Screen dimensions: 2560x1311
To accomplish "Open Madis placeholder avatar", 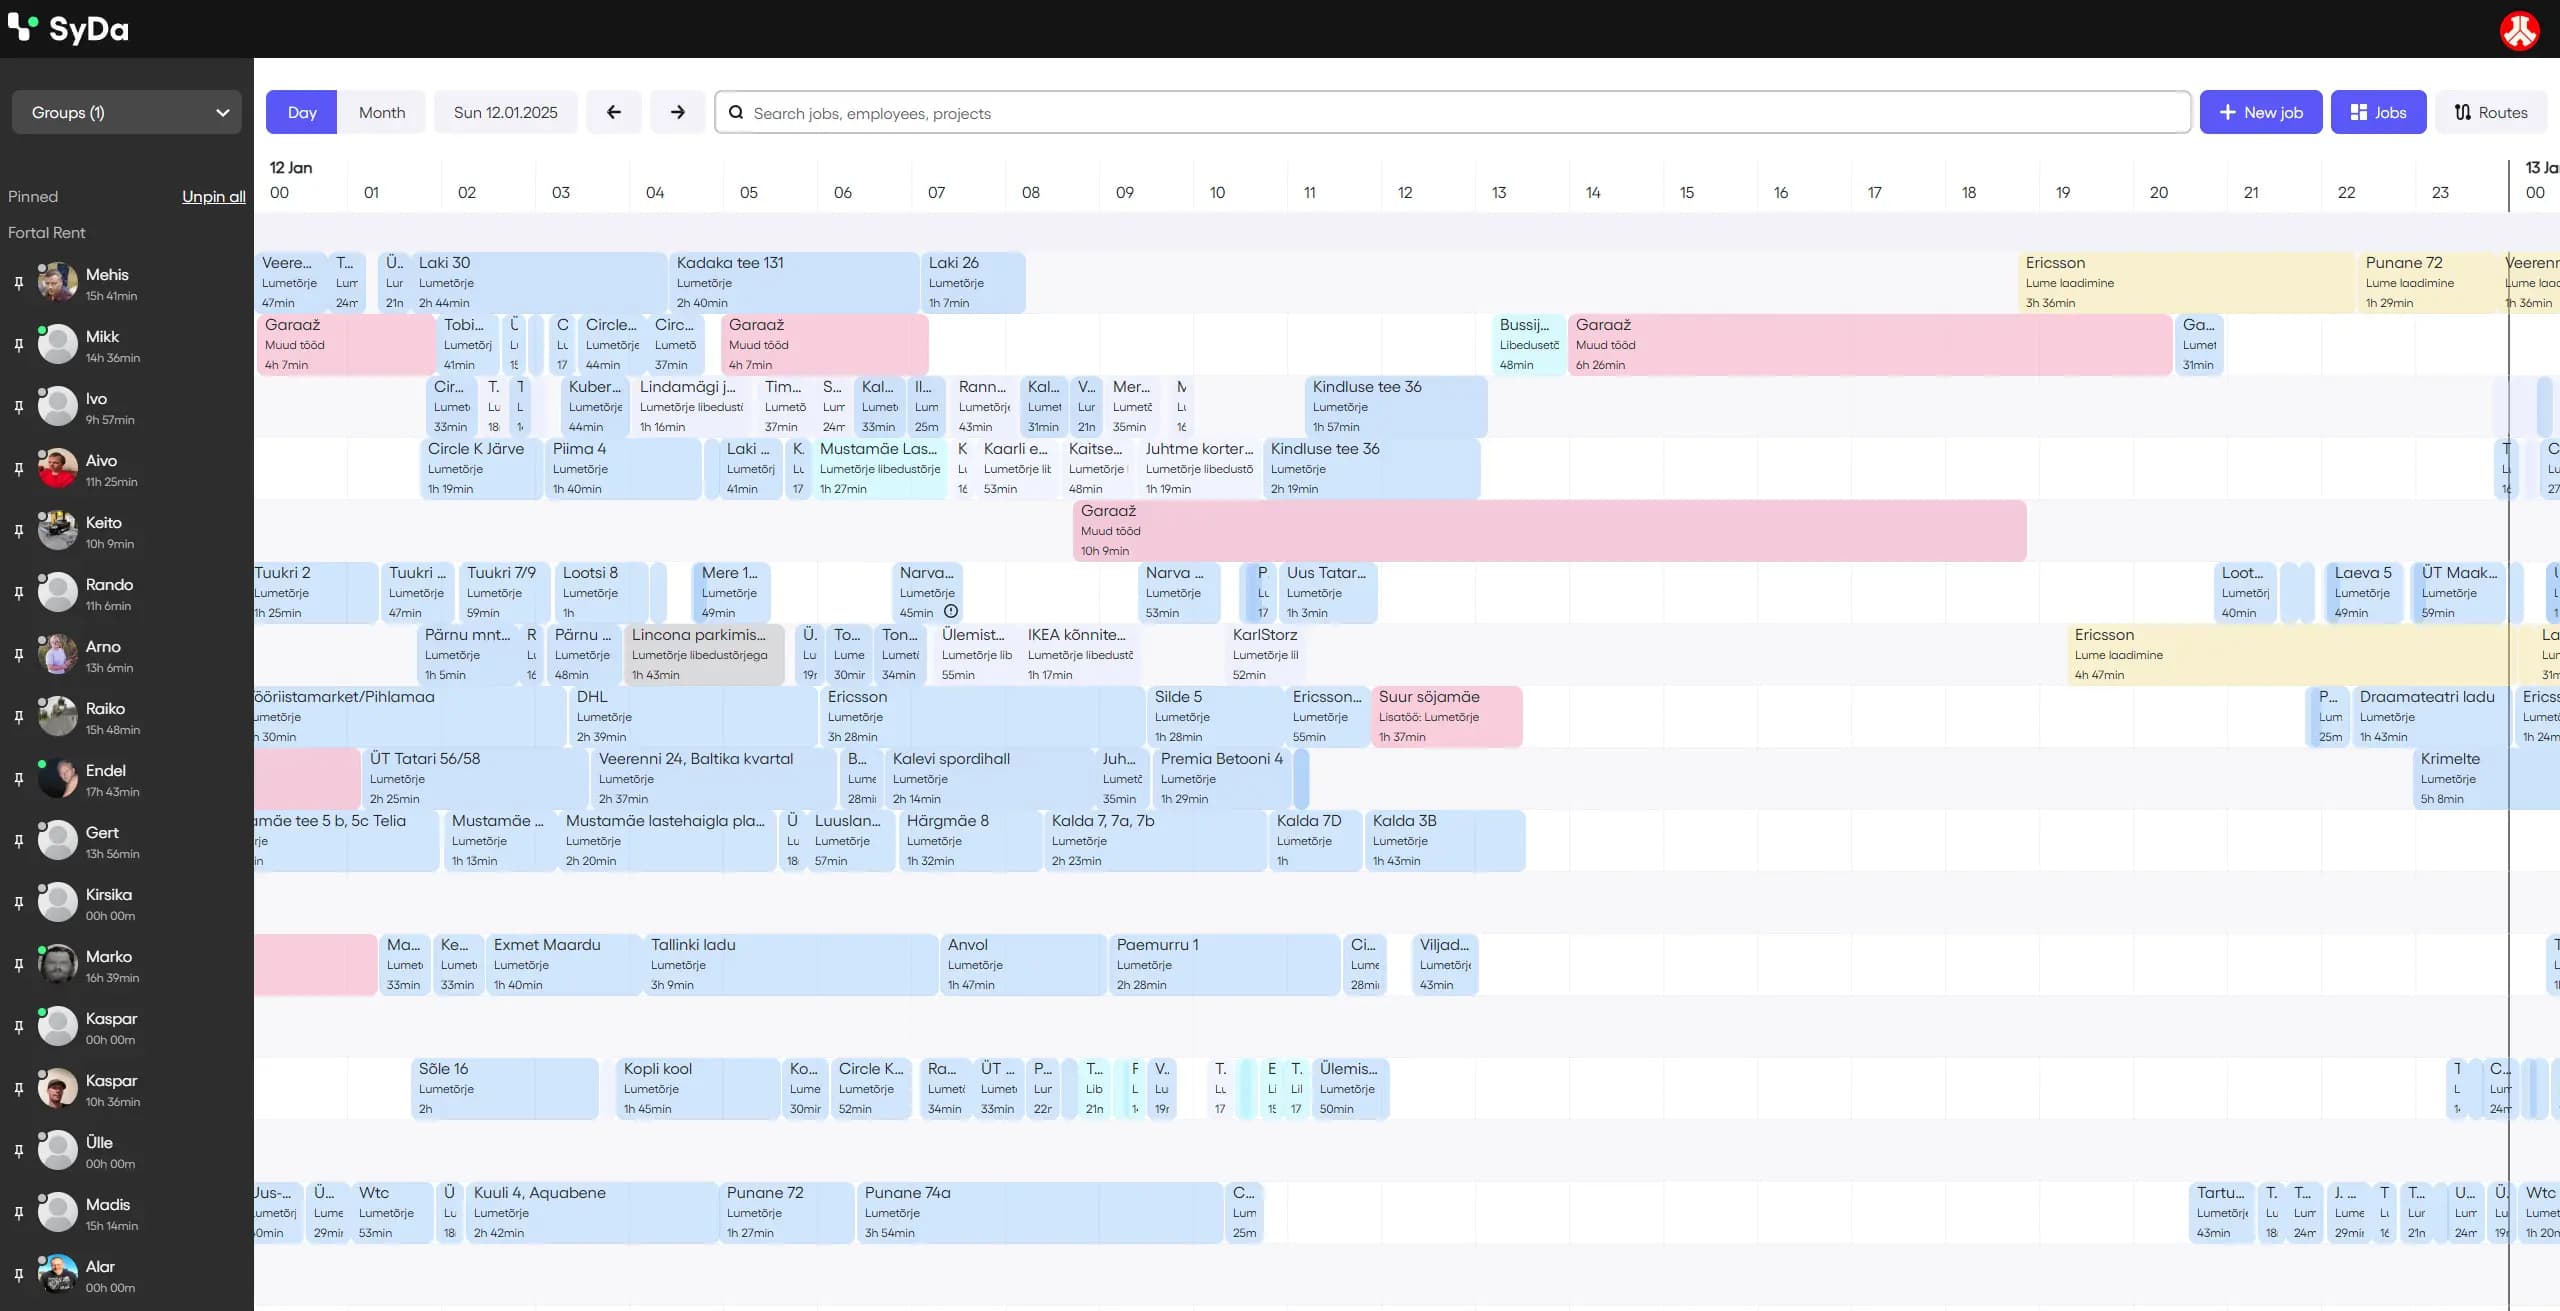I will coord(58,1213).
